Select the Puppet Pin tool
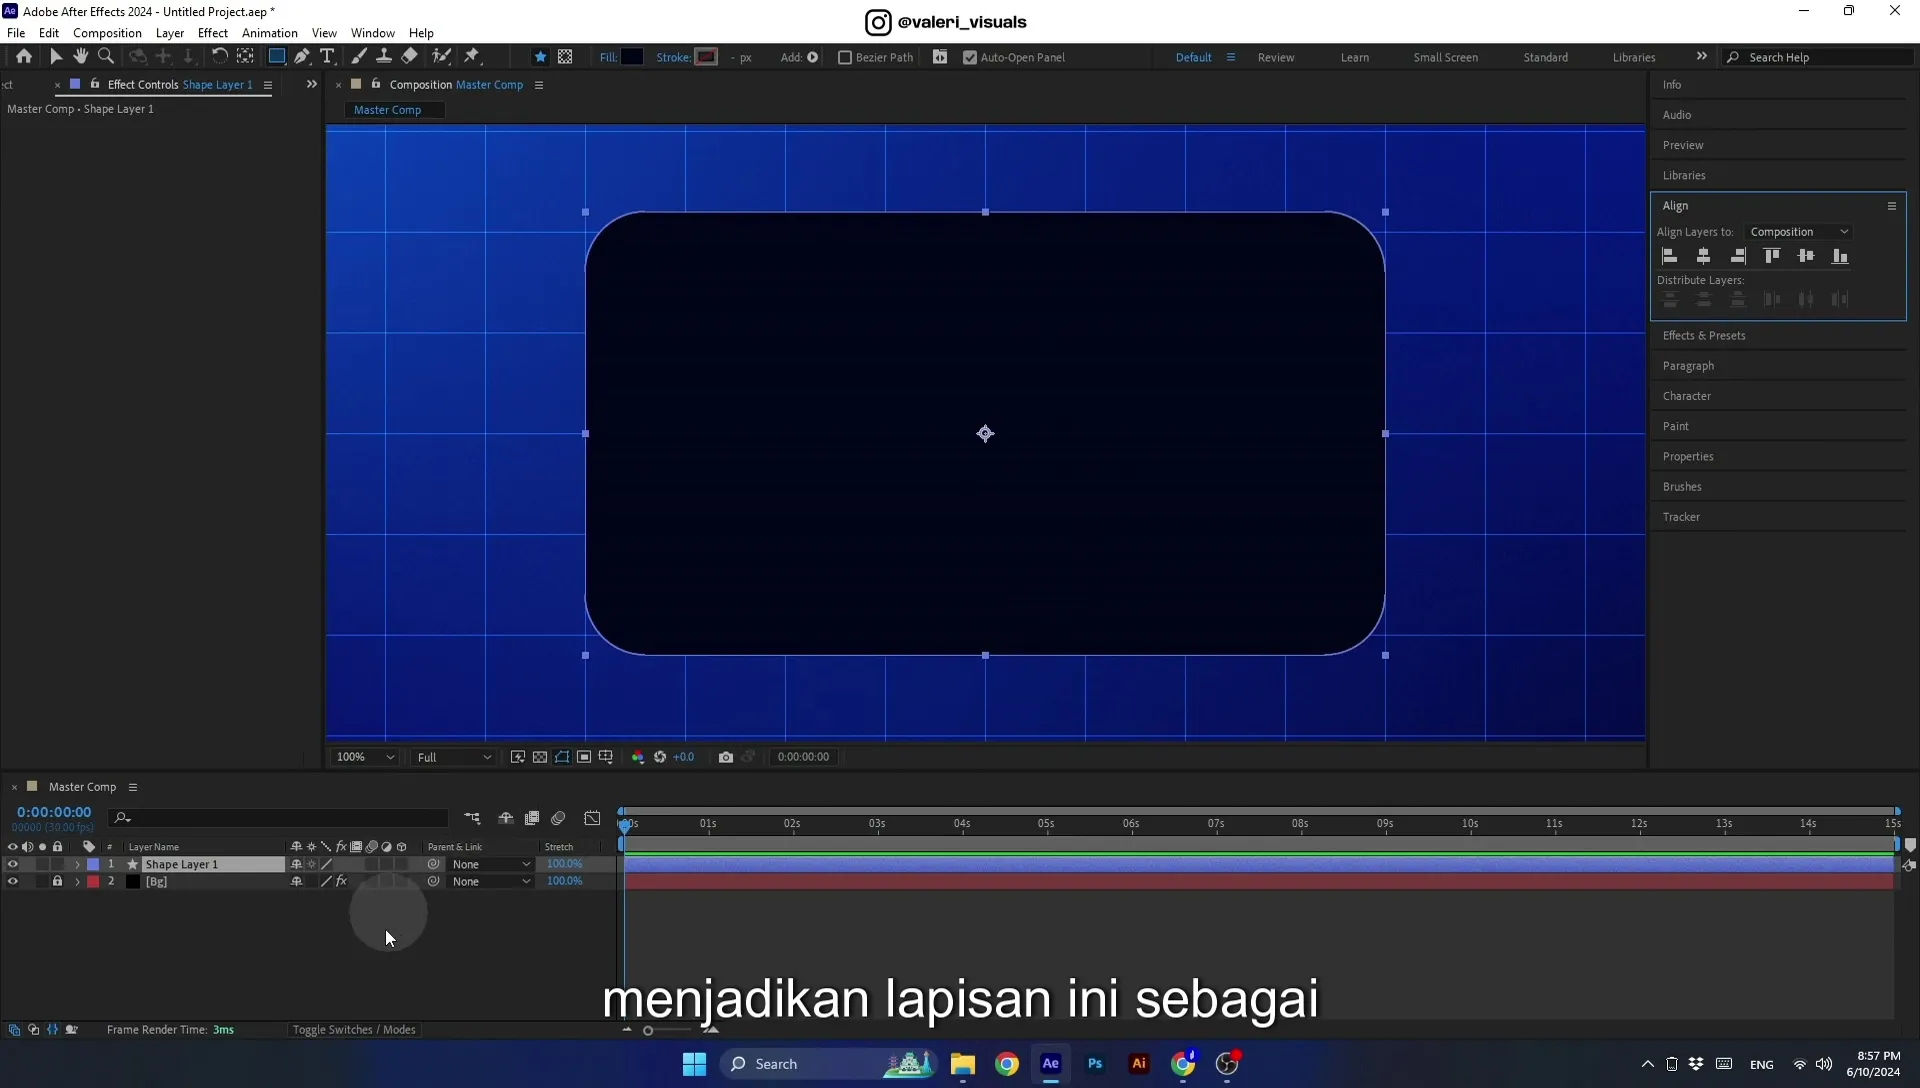This screenshot has height=1088, width=1920. (x=472, y=57)
